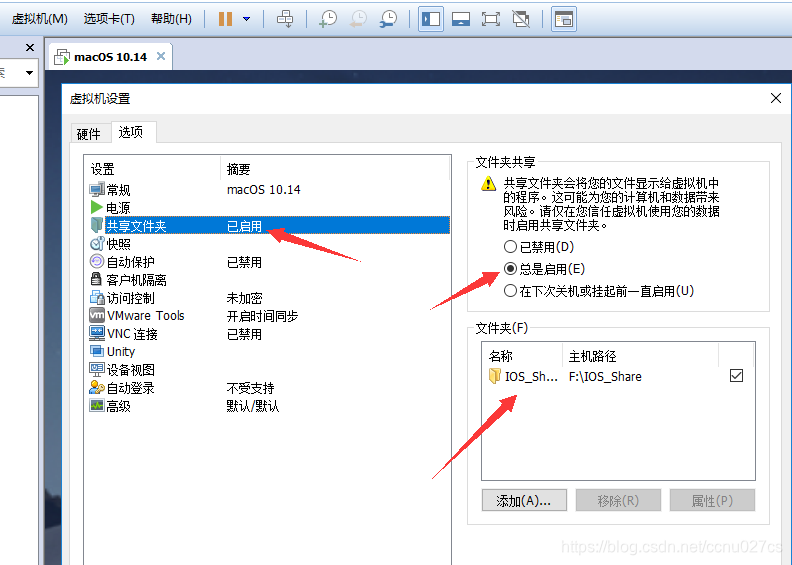Enter full screen mode icon

click(x=490, y=19)
